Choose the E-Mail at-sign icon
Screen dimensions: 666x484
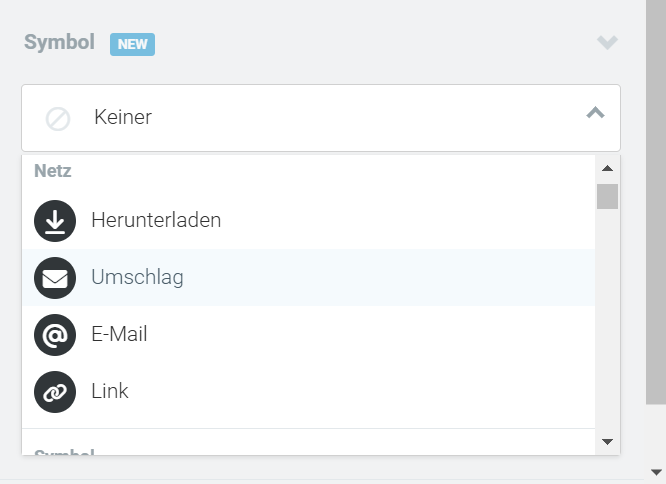[55, 335]
